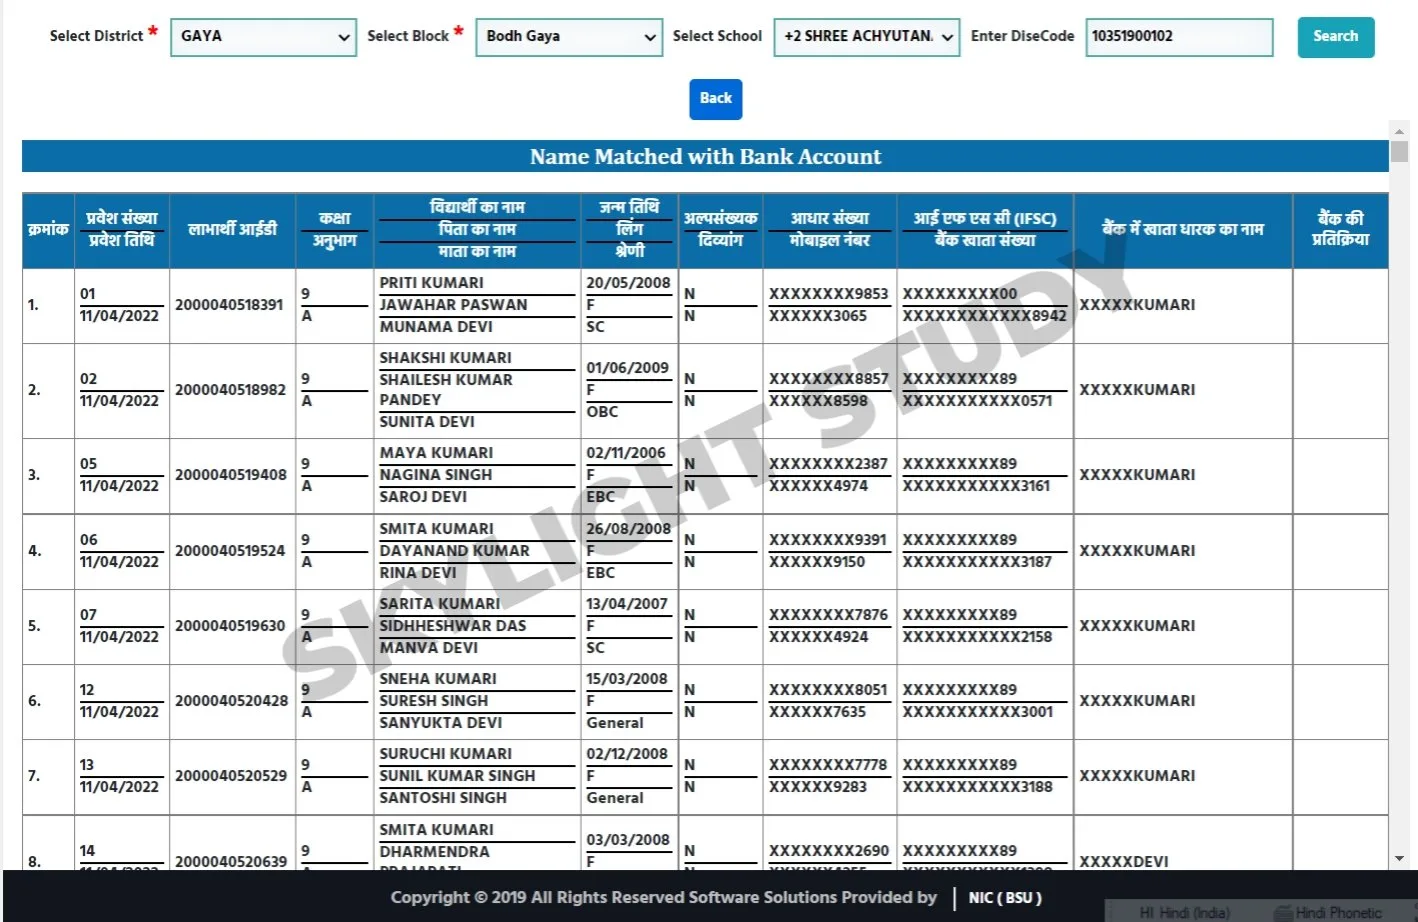Click beneficiary ID 2000040519630
Viewport: 1418px width, 922px height.
click(230, 626)
